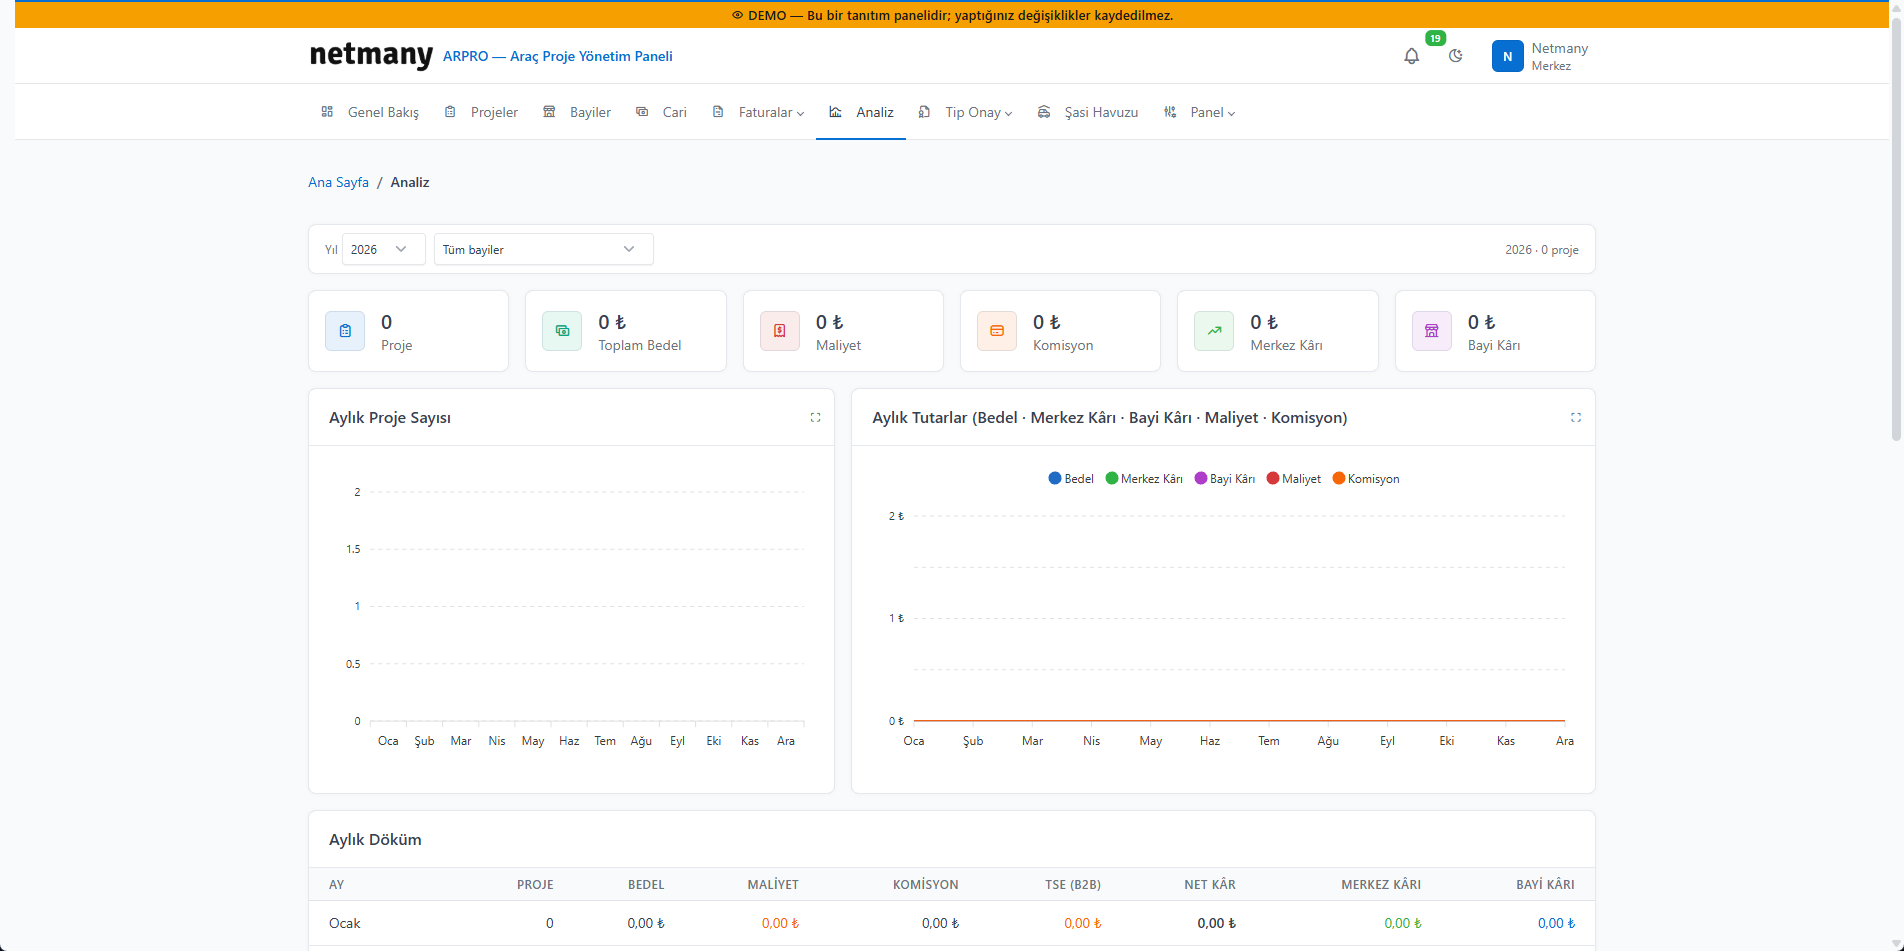
Task: Expand the Faturalar menu
Action: point(758,112)
